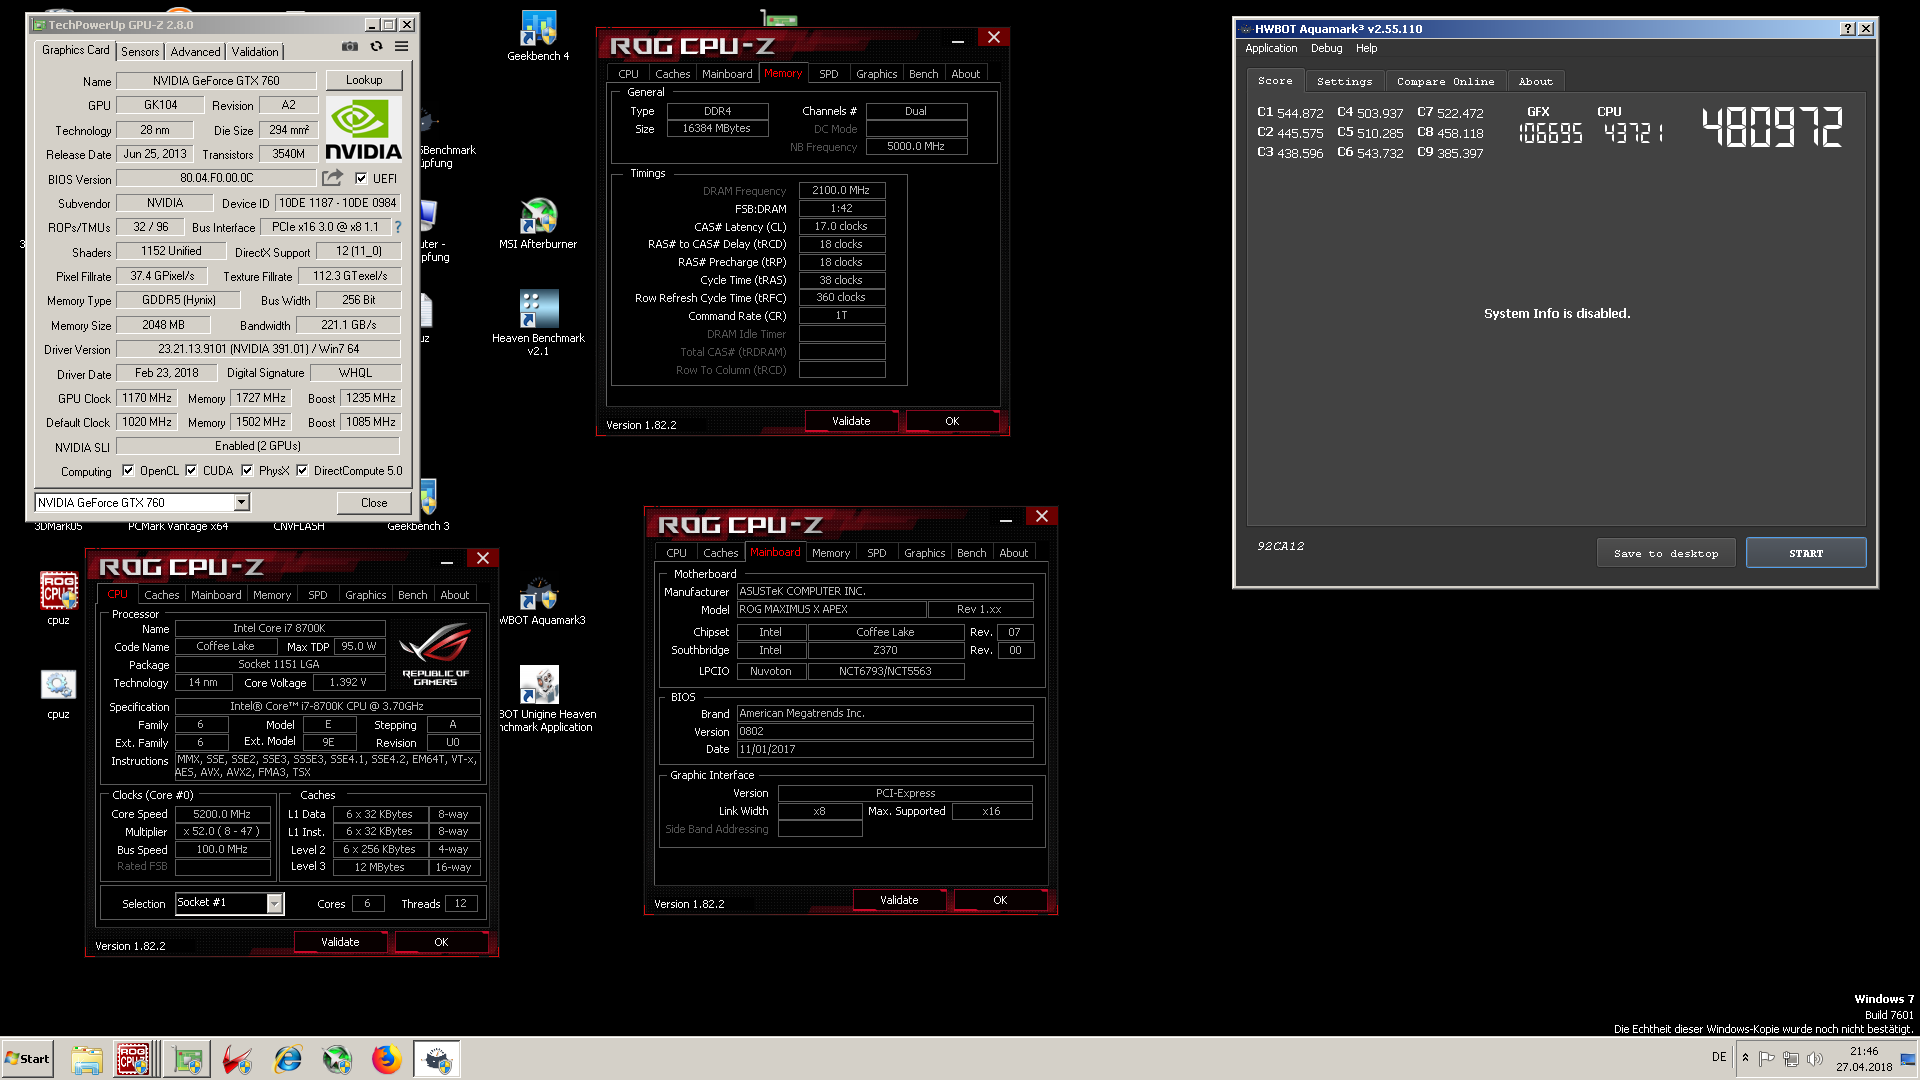Open the Compare Online tab in Aquamark
The width and height of the screenshot is (1920, 1080).
click(1445, 81)
